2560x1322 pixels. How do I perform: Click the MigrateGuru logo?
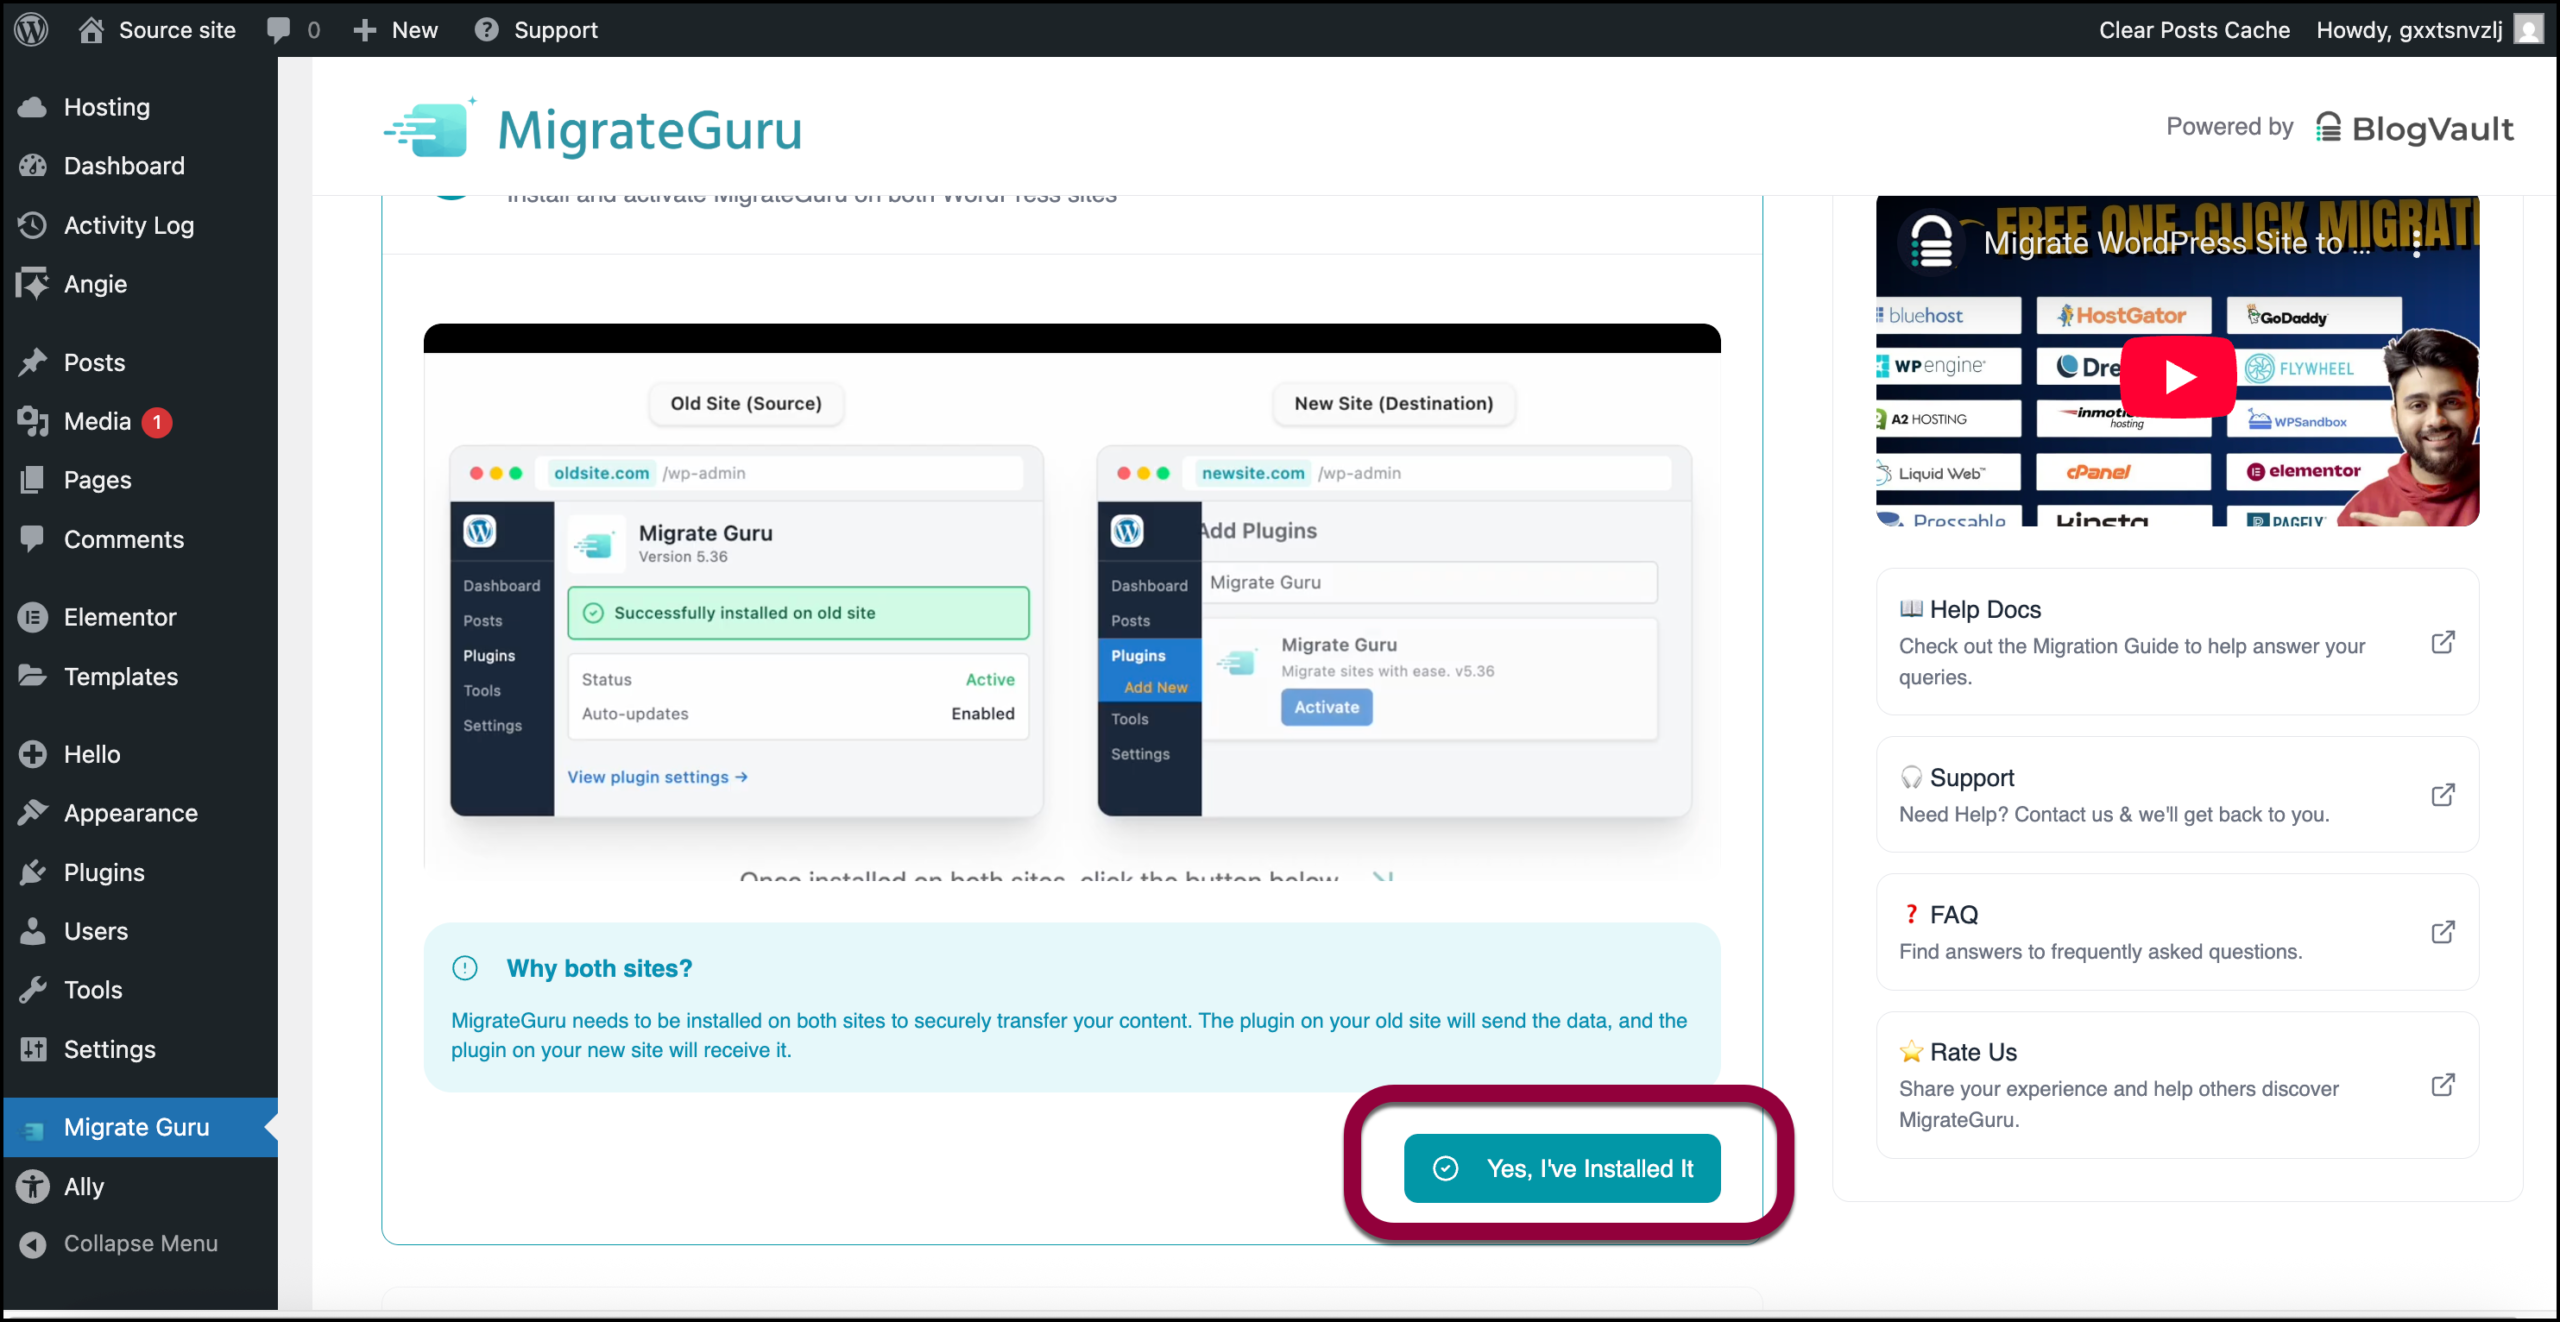point(594,130)
